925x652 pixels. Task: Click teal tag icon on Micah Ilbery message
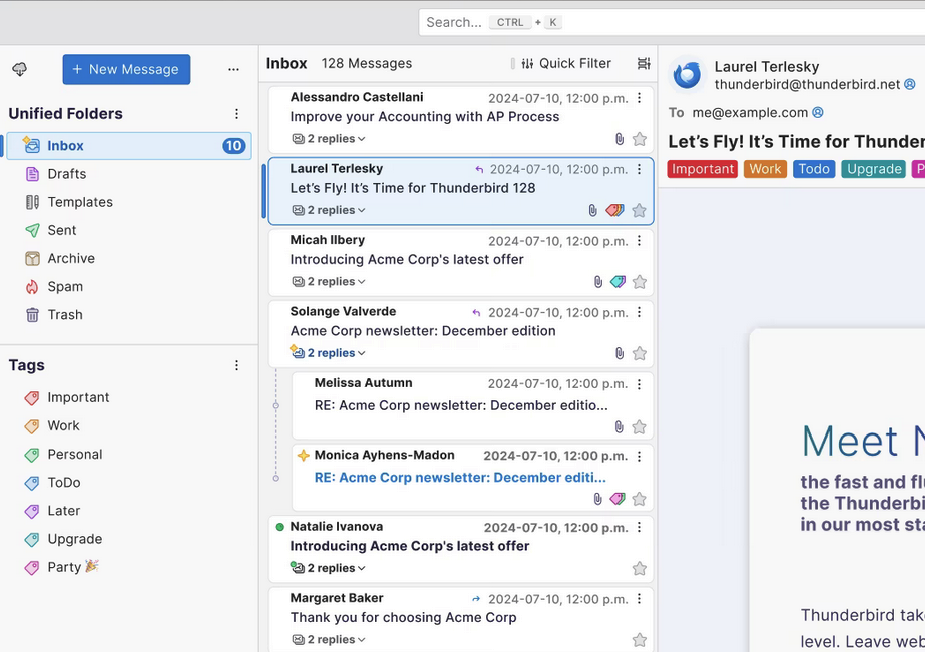(x=618, y=282)
